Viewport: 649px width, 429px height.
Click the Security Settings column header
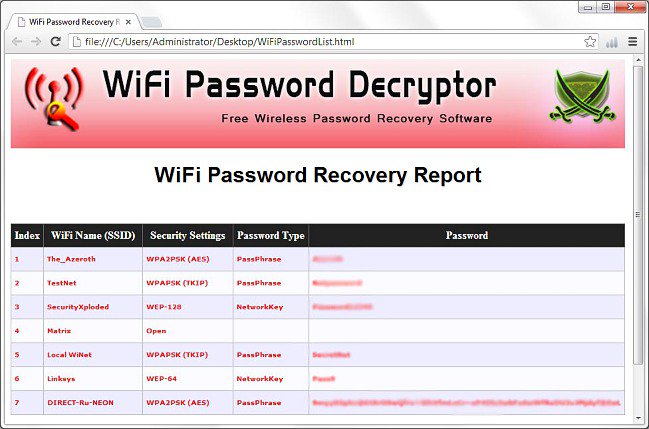tap(187, 236)
